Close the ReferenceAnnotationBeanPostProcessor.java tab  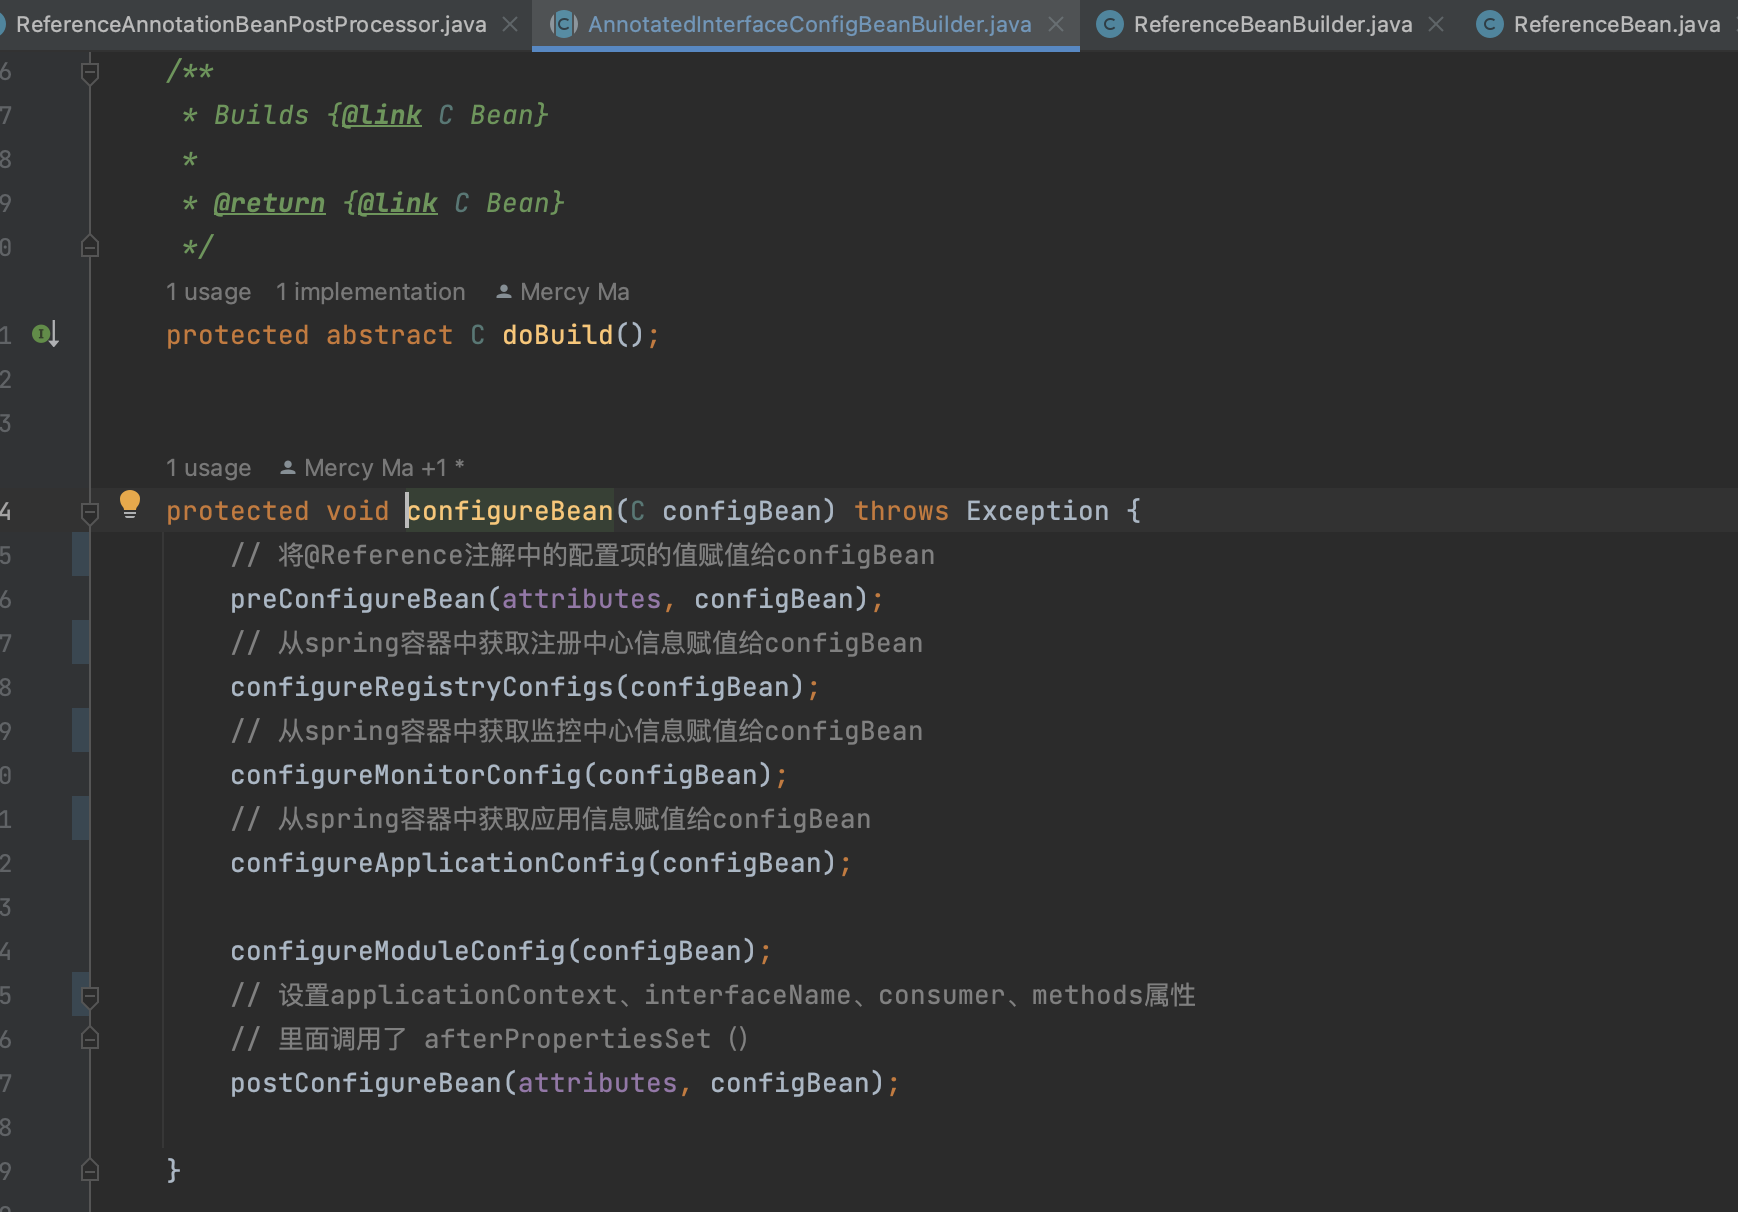click(510, 24)
